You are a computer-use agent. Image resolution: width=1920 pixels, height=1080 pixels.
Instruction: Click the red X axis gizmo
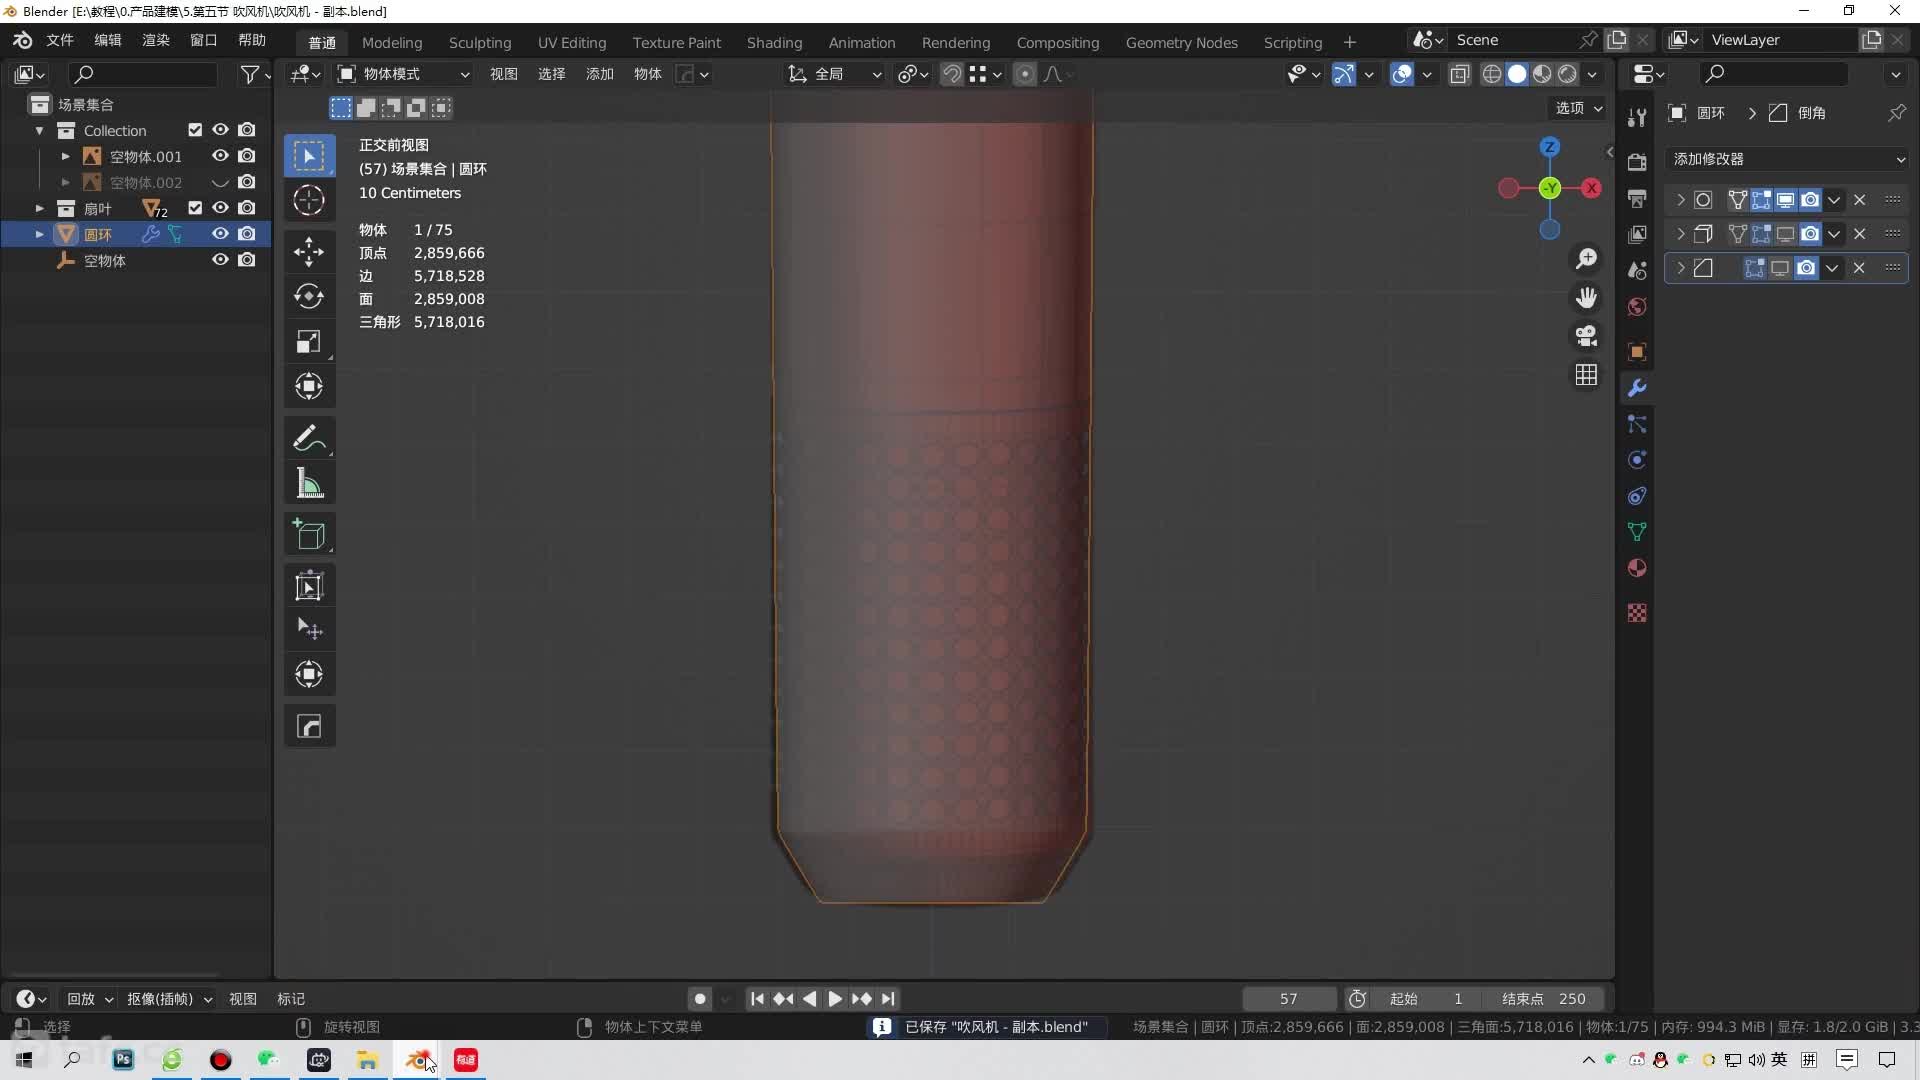click(x=1591, y=188)
